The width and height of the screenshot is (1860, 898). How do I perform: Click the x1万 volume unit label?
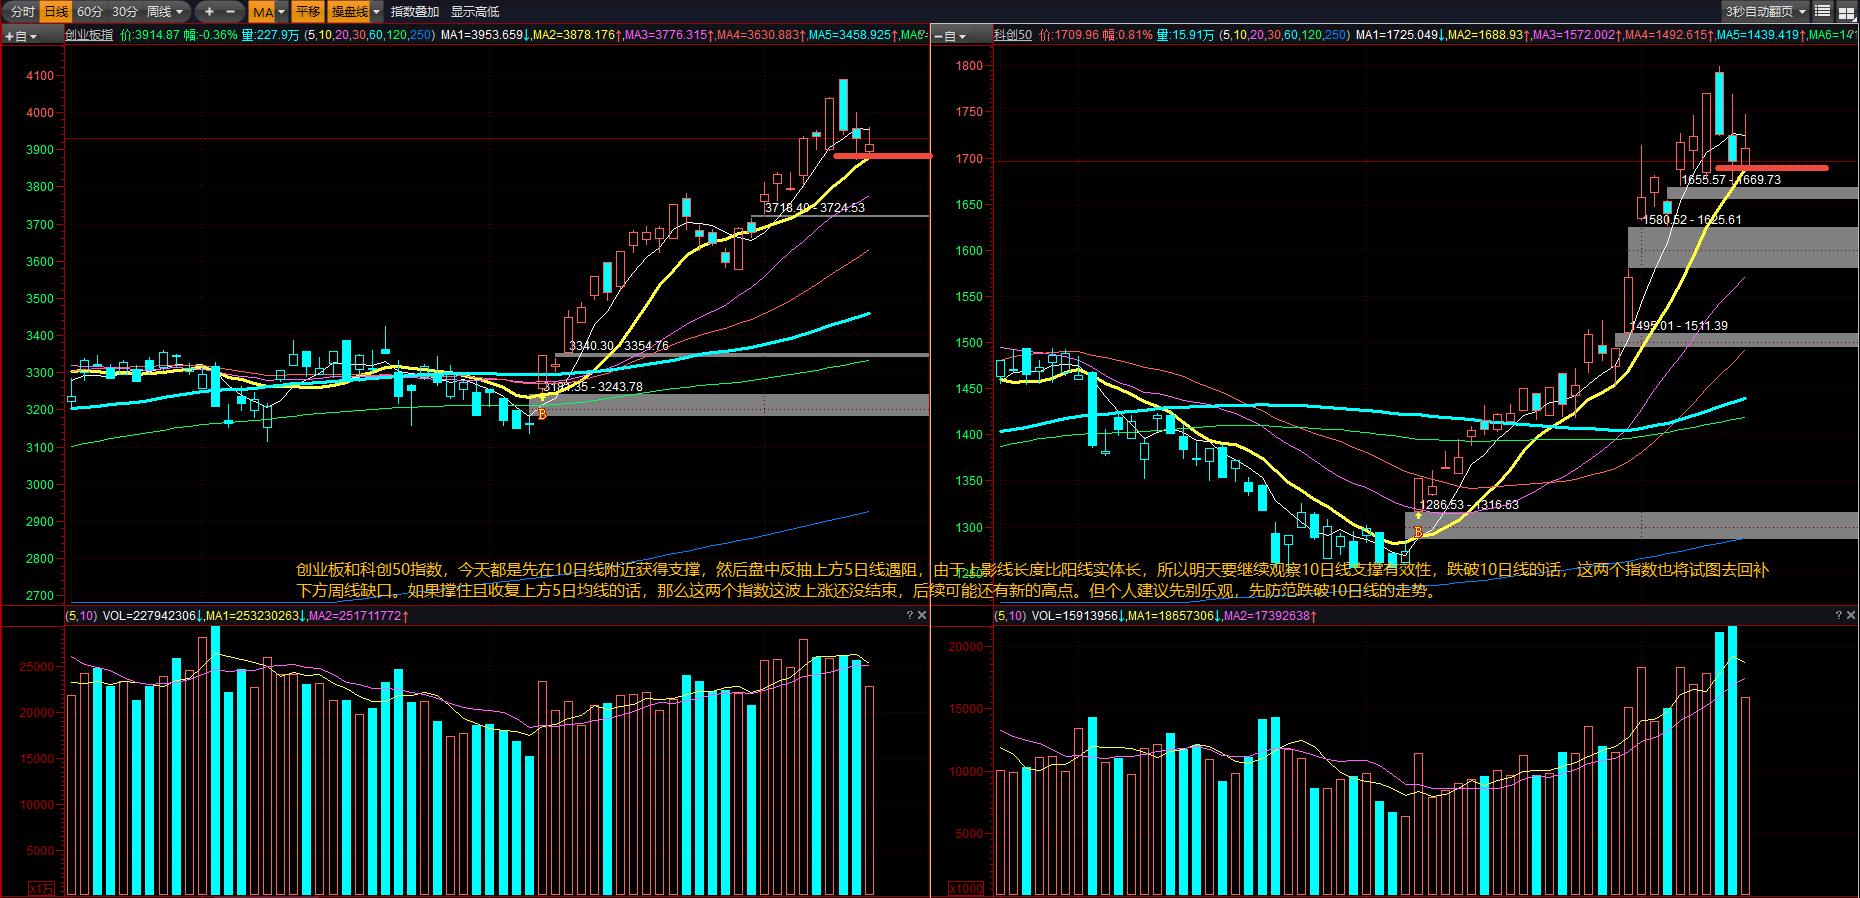tap(42, 888)
